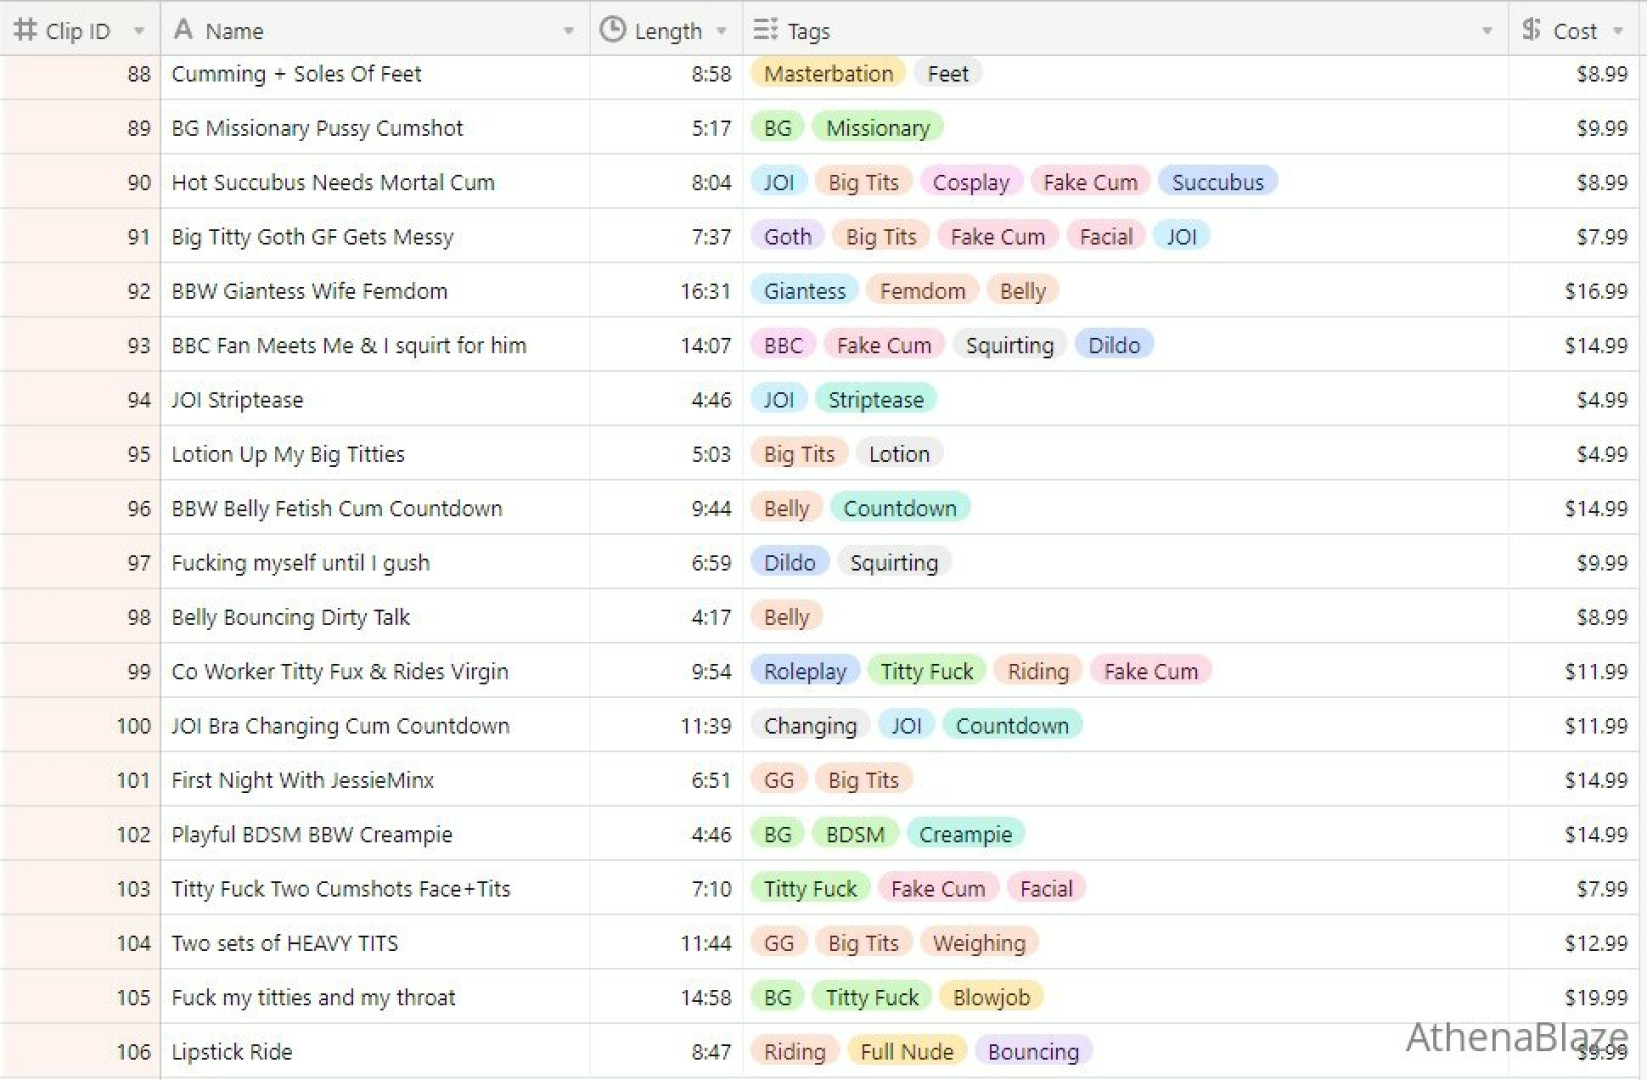Select the Cosplay tag in row 90
The image size is (1647, 1080).
click(970, 182)
